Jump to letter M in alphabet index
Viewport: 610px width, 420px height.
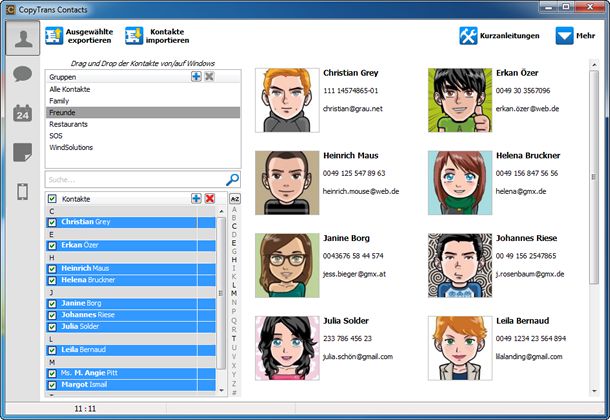(234, 294)
